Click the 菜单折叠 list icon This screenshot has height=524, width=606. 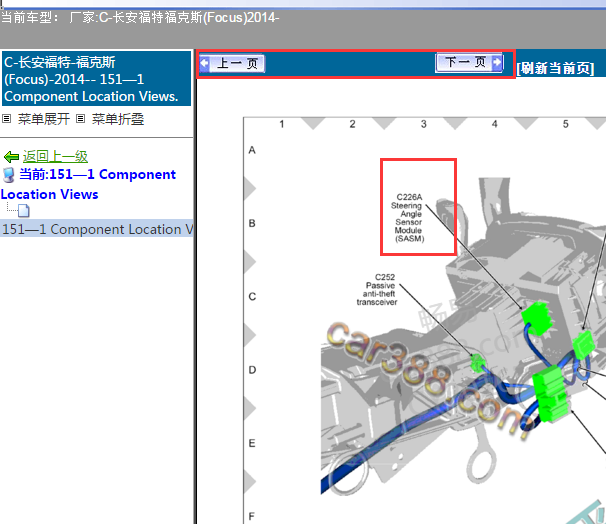click(80, 119)
